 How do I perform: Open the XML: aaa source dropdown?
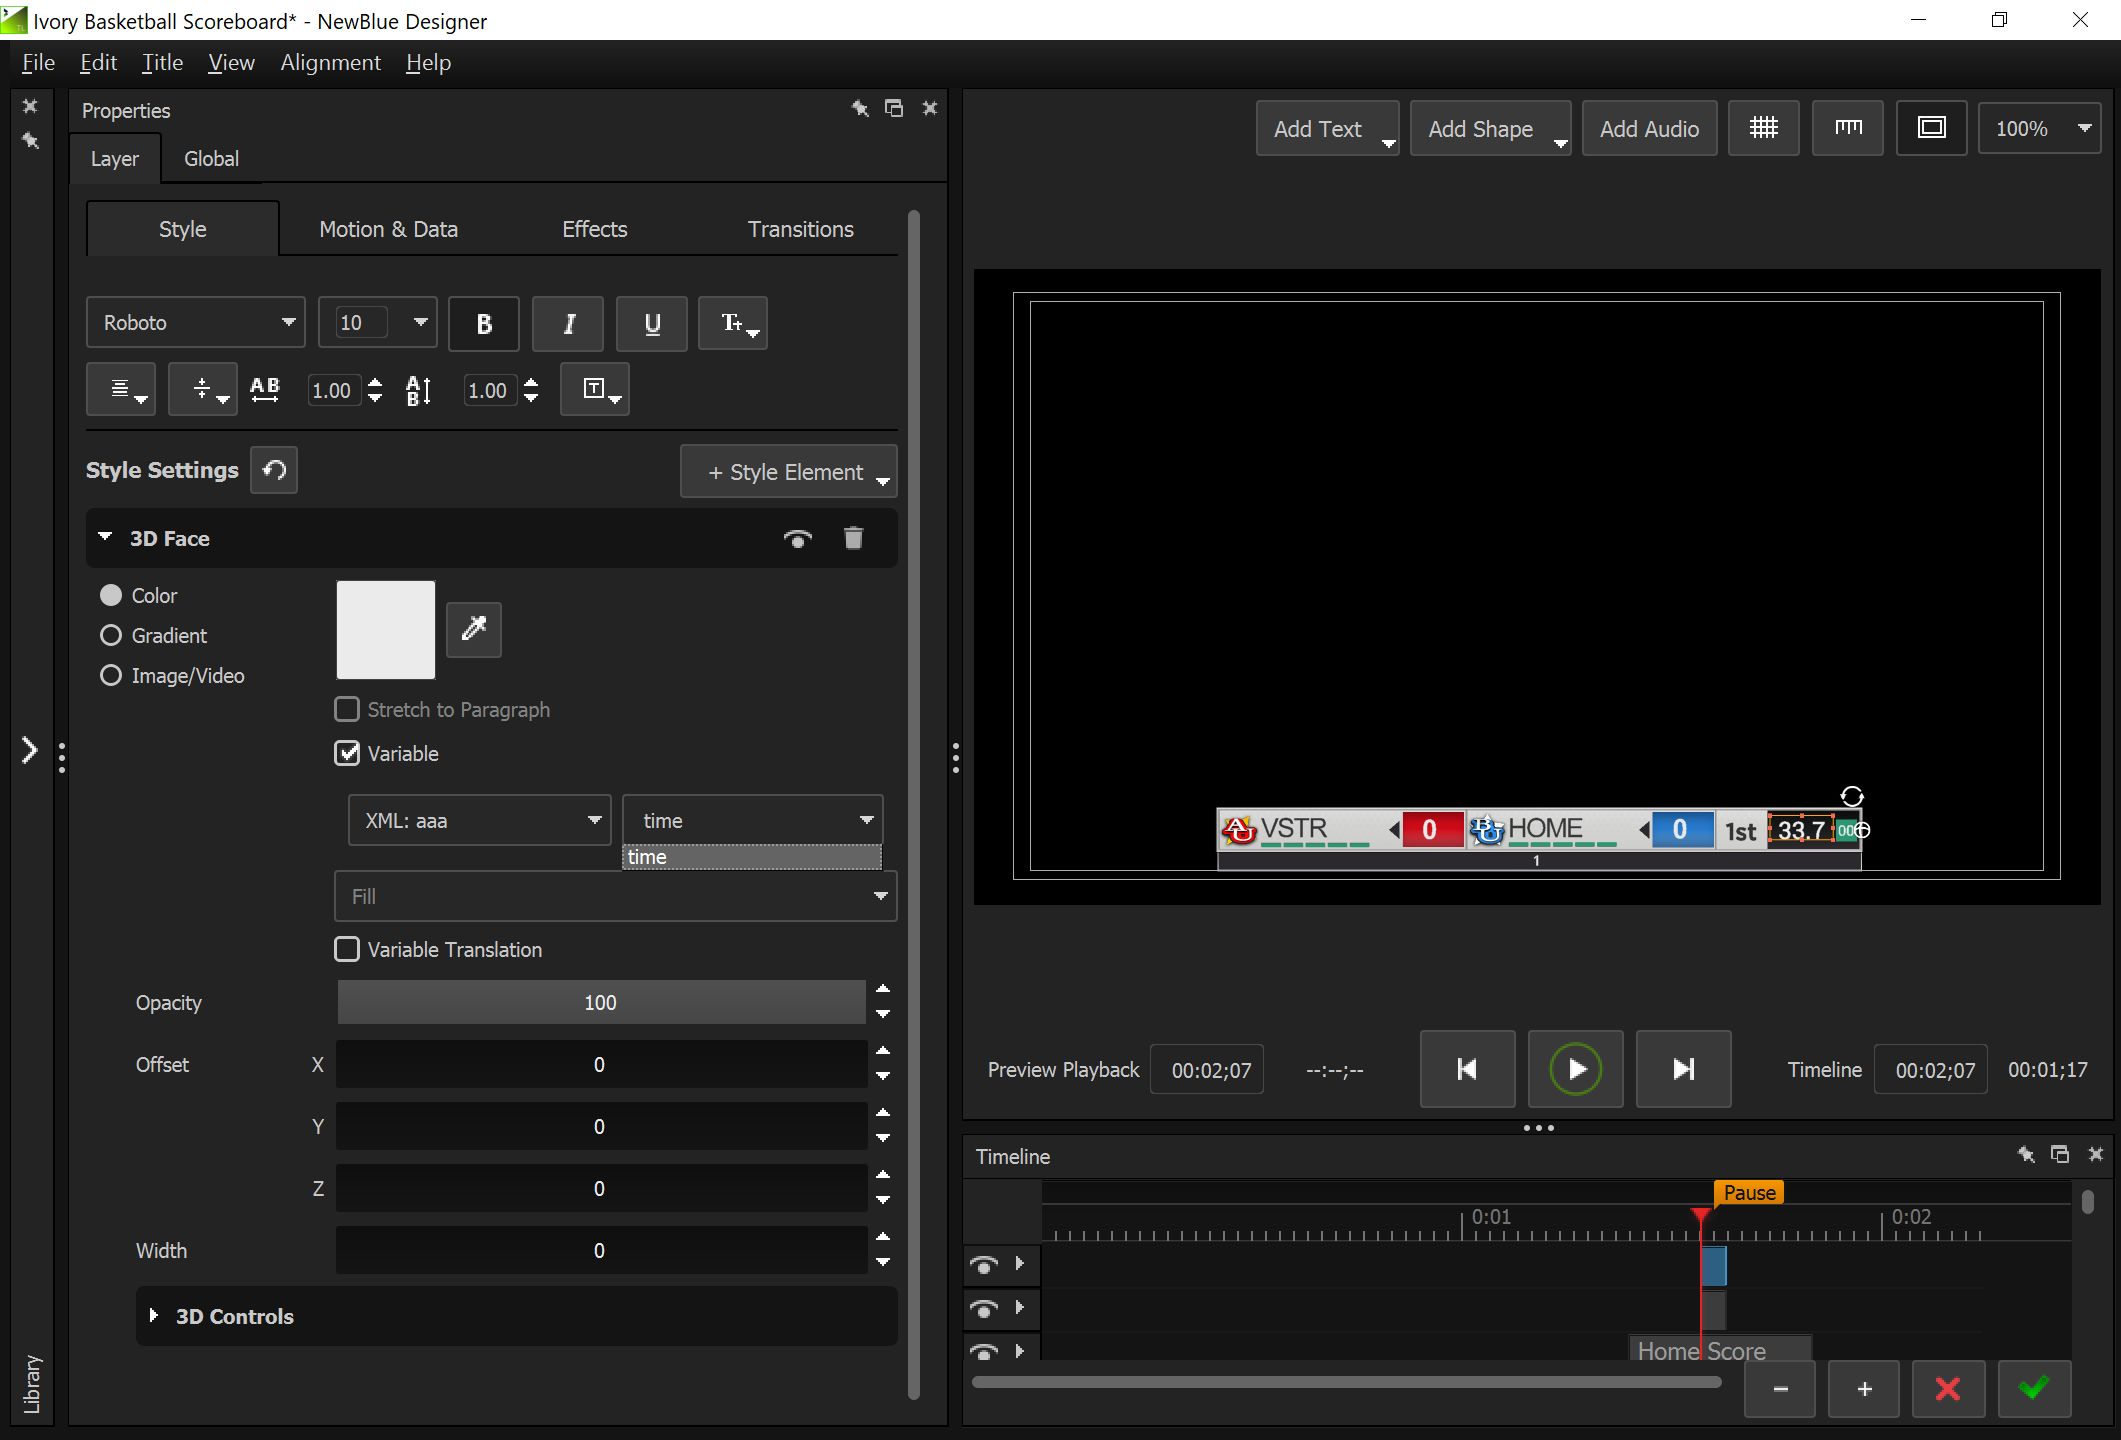pyautogui.click(x=480, y=820)
